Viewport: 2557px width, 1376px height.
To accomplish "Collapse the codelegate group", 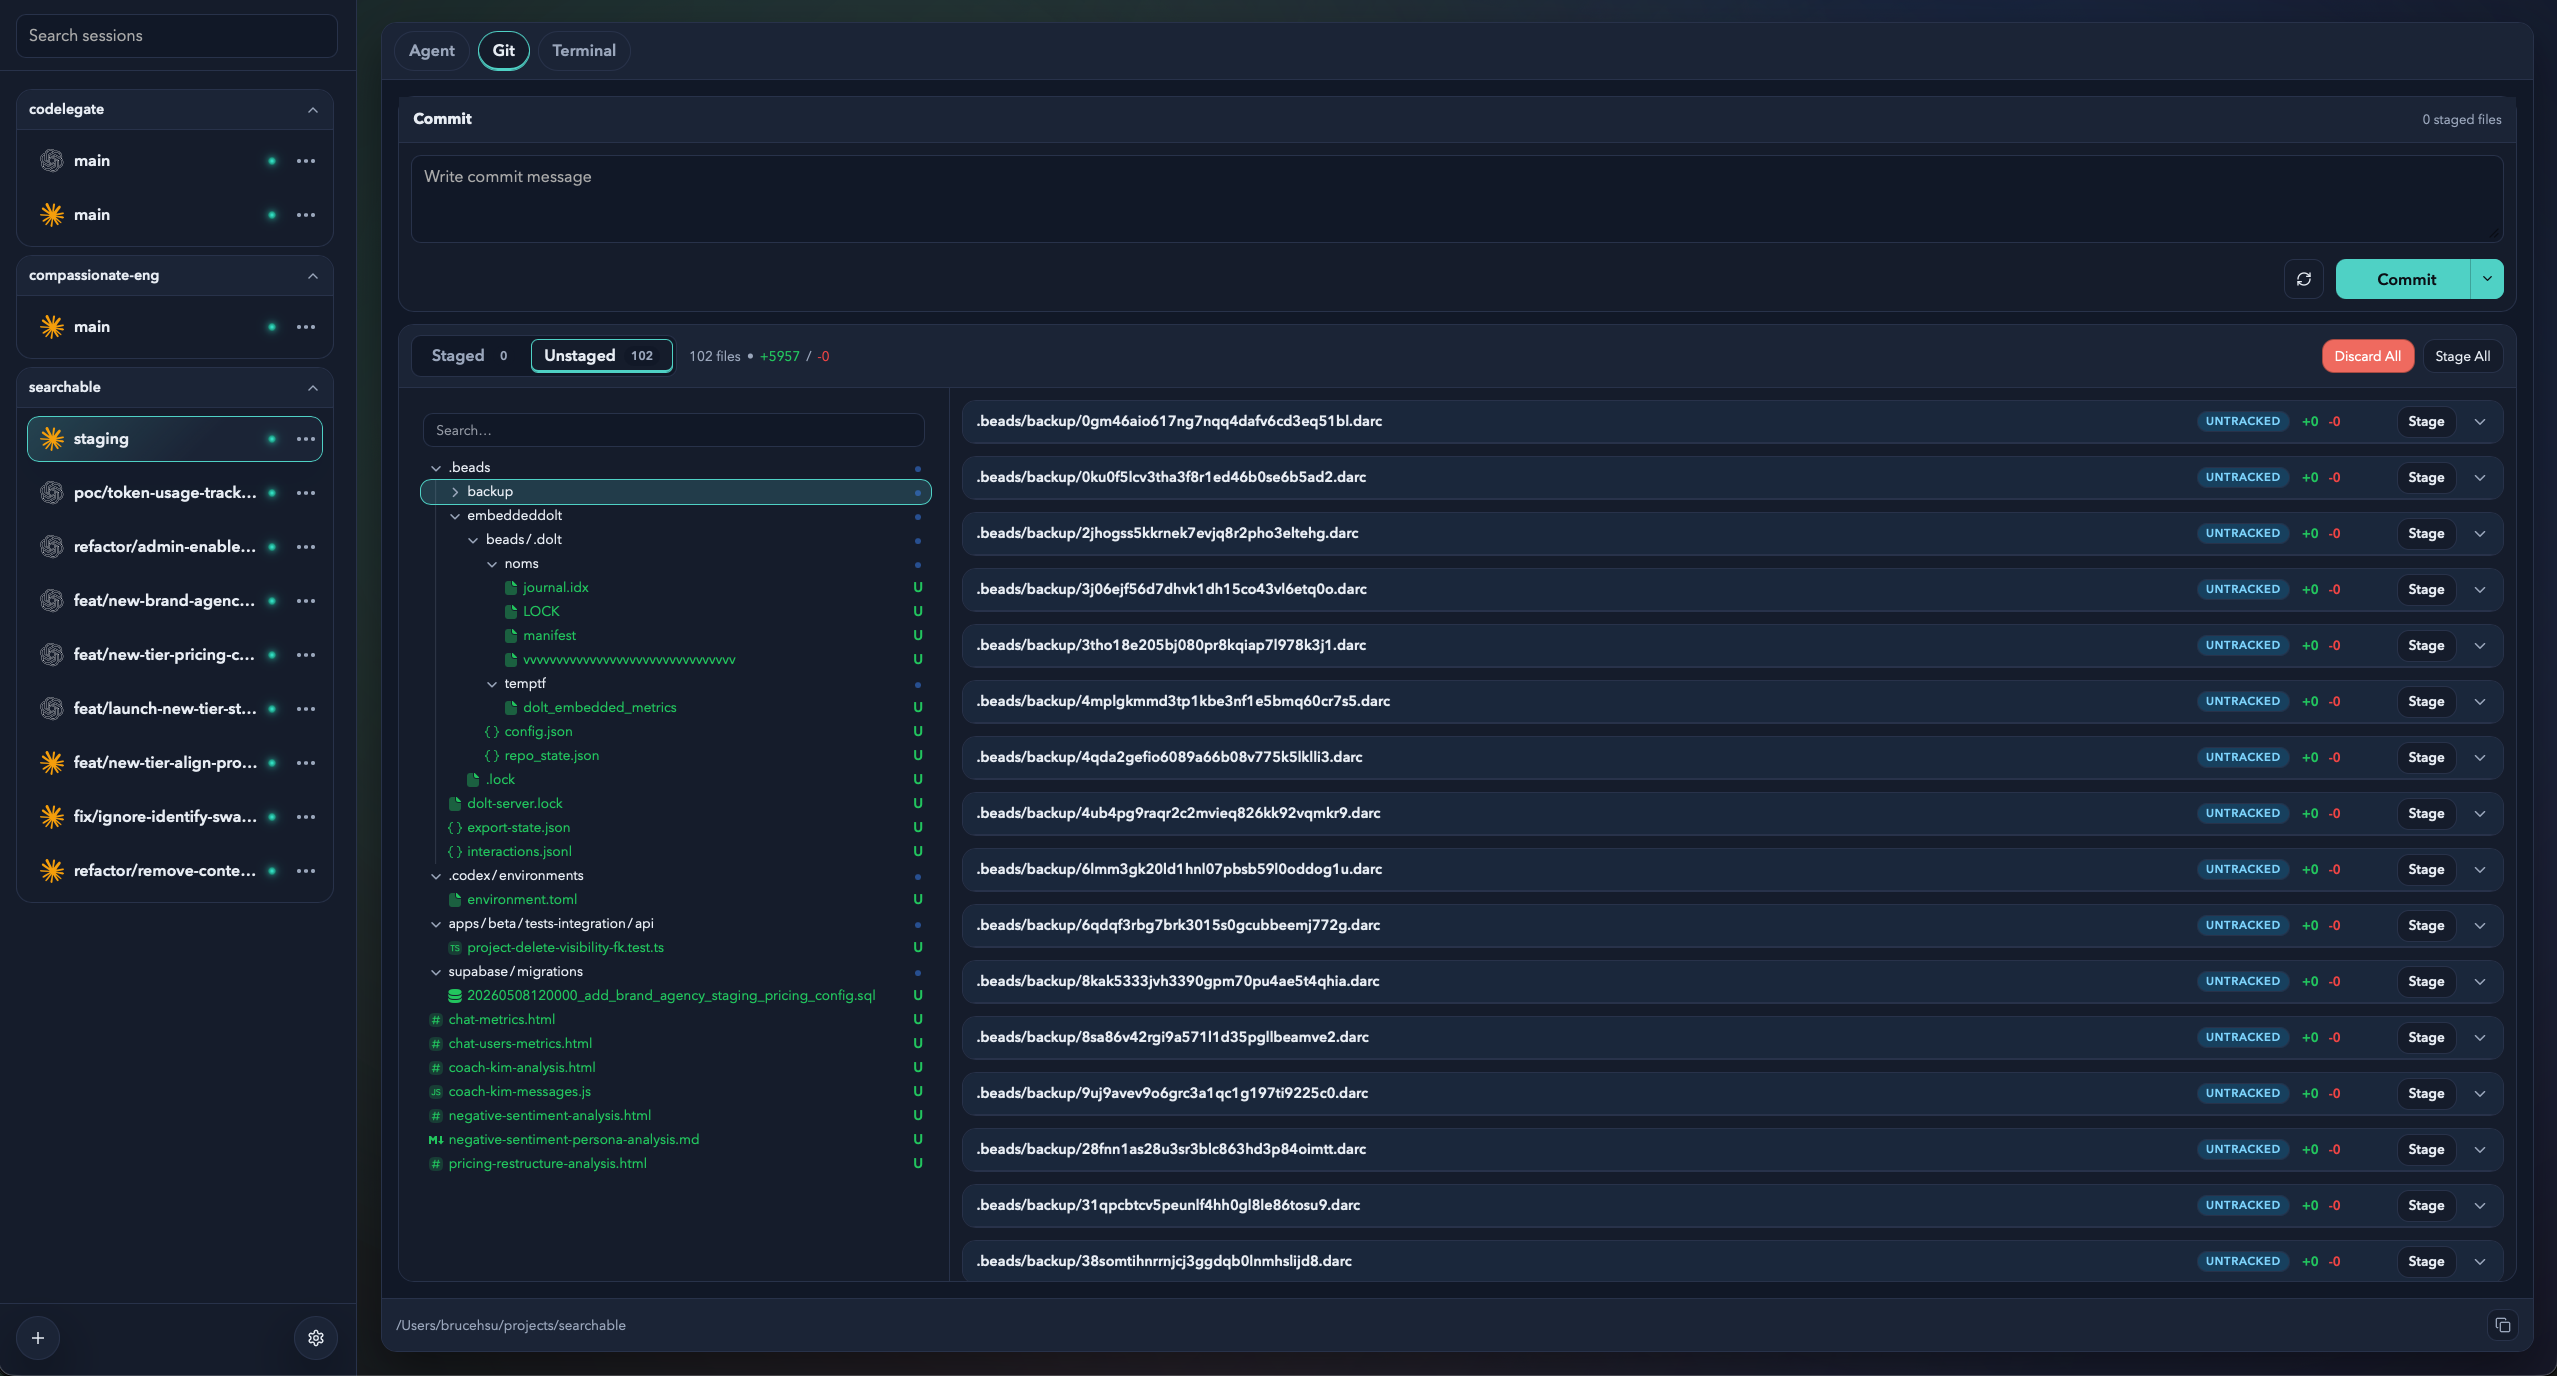I will 313,110.
